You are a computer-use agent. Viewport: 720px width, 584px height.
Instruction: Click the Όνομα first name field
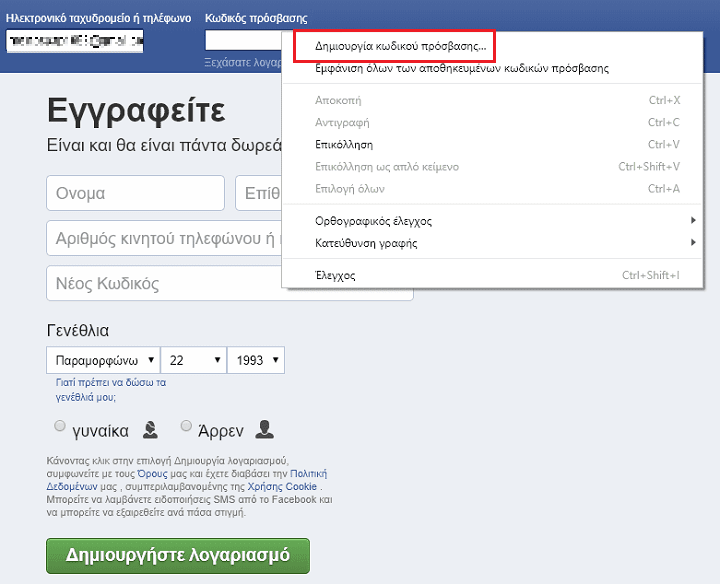coord(135,193)
